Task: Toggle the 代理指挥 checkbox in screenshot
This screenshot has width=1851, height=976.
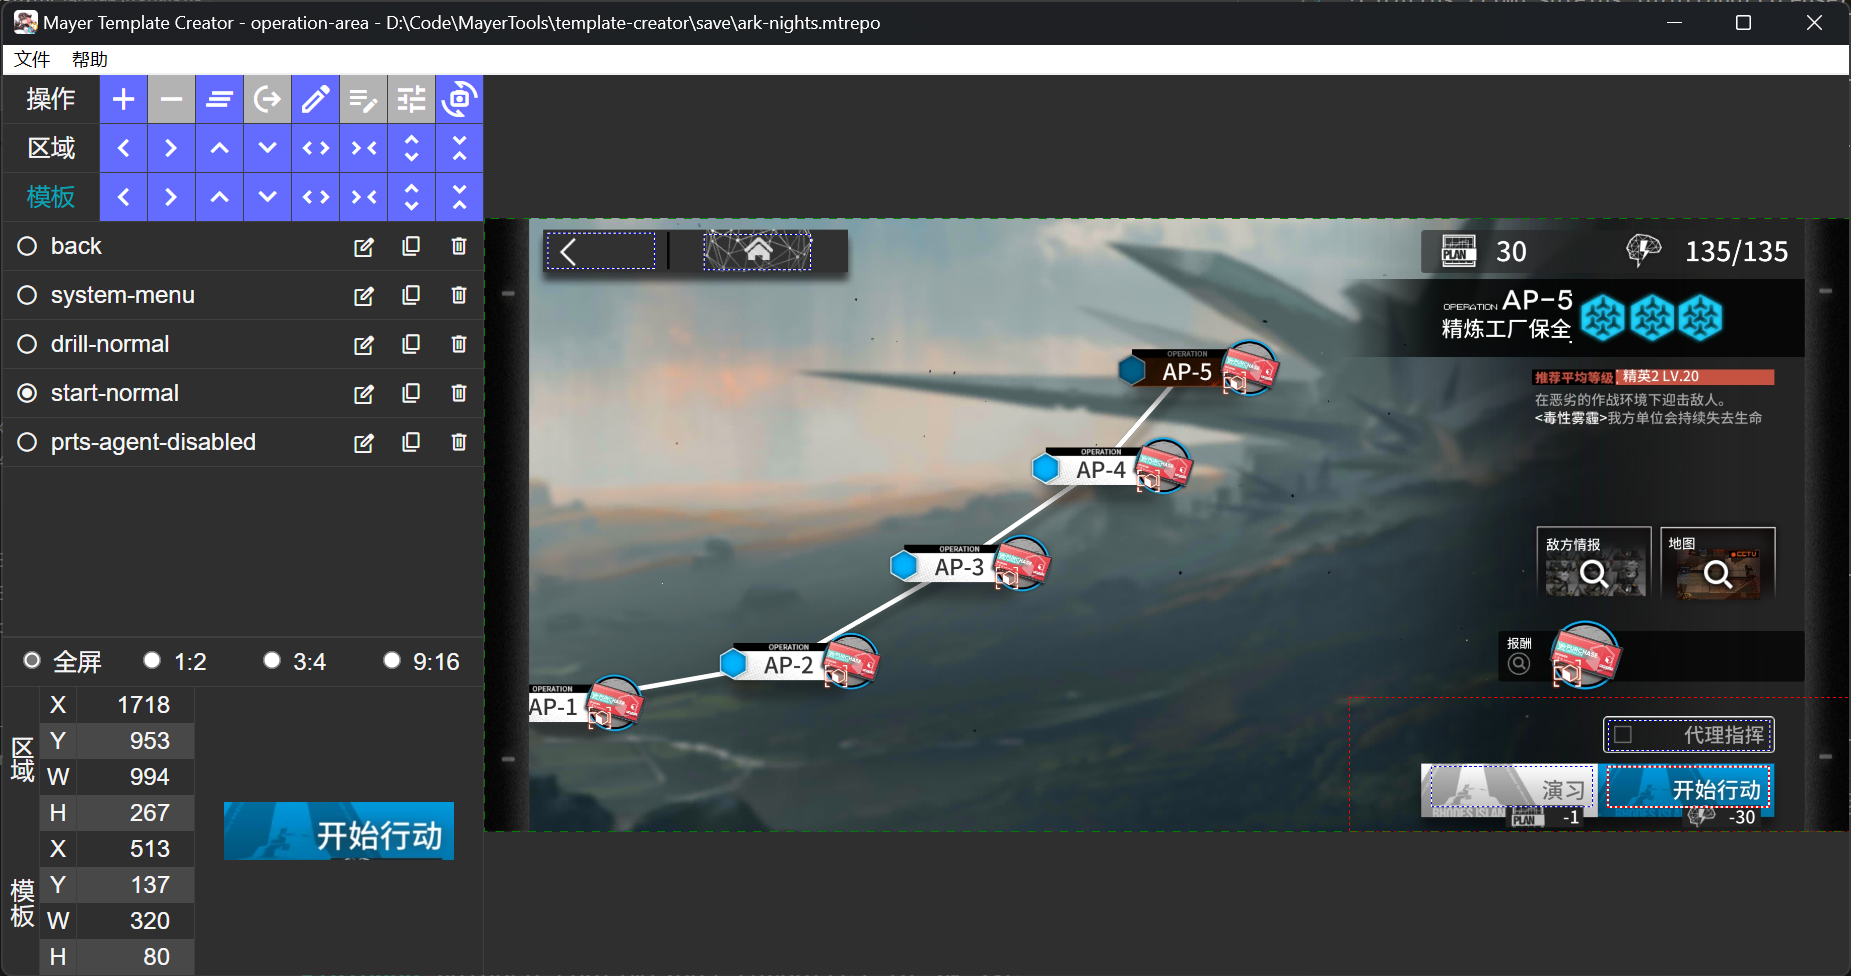Action: [x=1623, y=735]
